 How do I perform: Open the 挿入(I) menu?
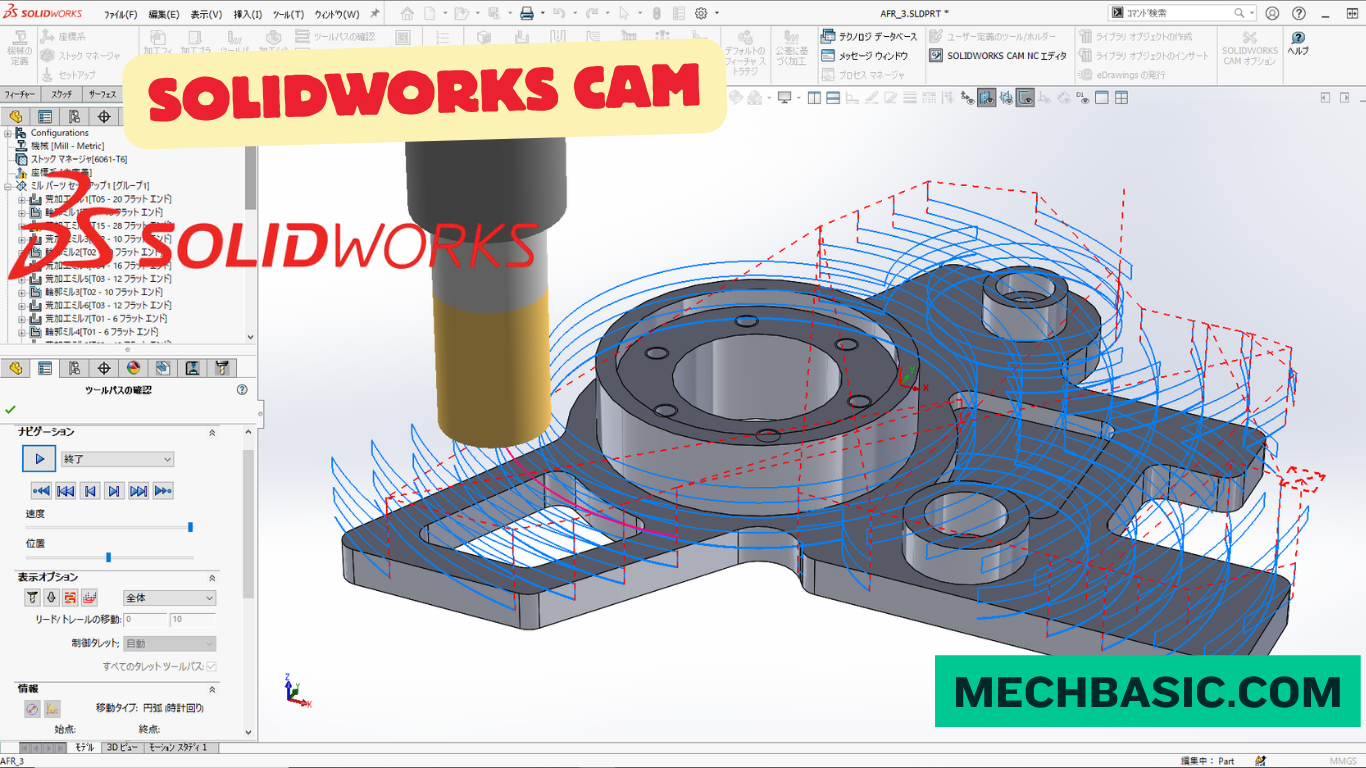[x=247, y=14]
